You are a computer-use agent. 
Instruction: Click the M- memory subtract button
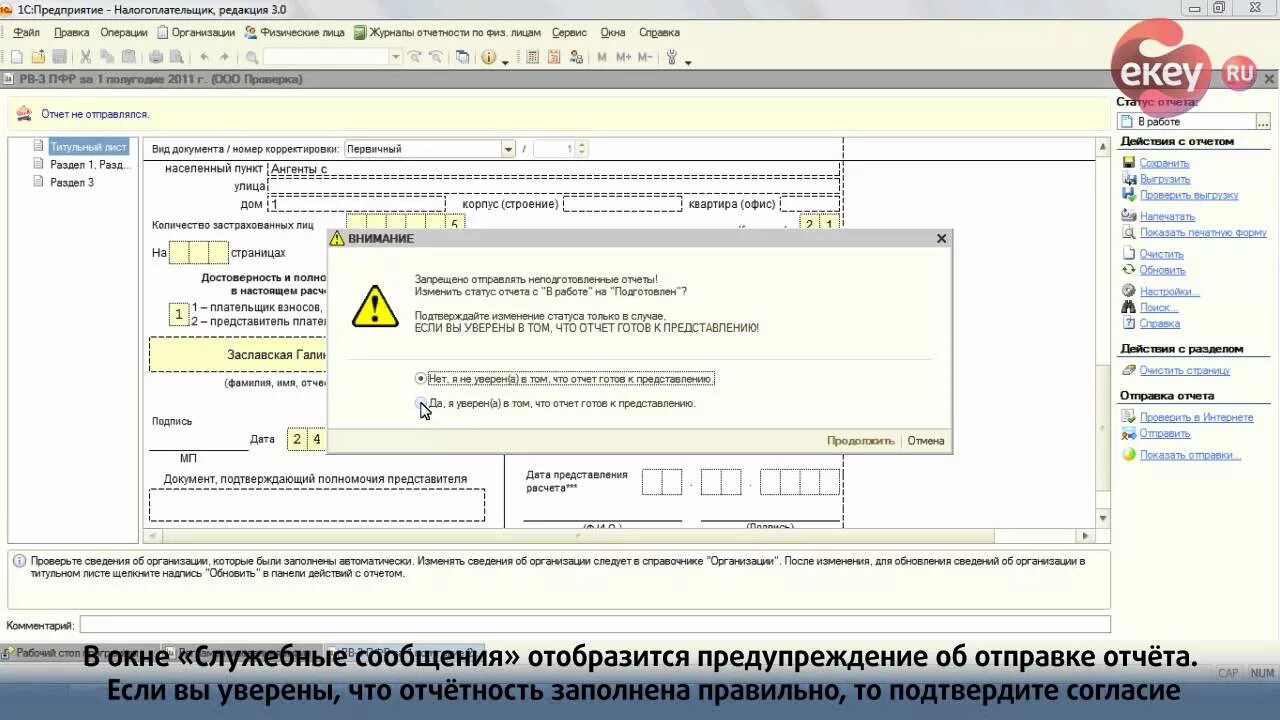[x=645, y=57]
